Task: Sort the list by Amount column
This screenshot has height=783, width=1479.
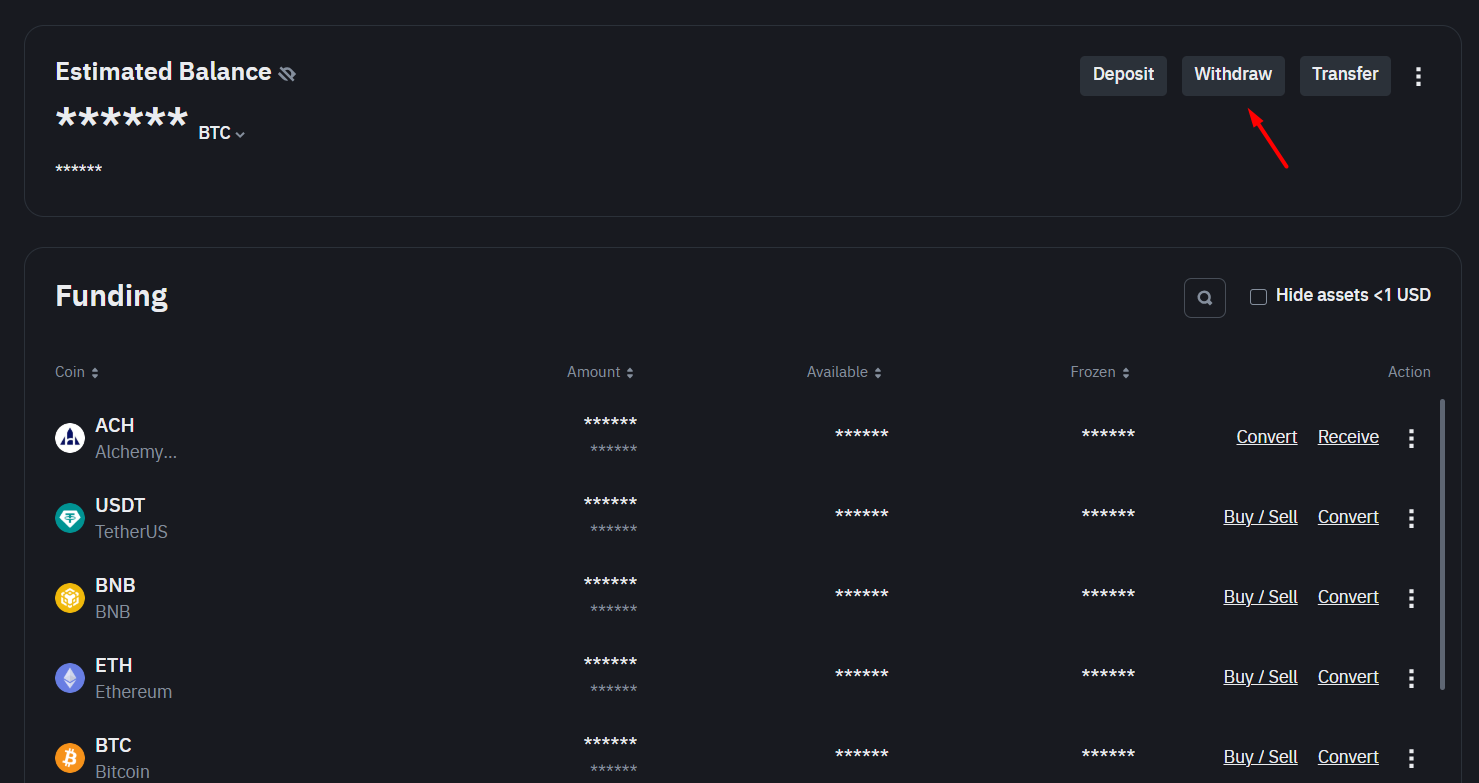Action: [600, 372]
